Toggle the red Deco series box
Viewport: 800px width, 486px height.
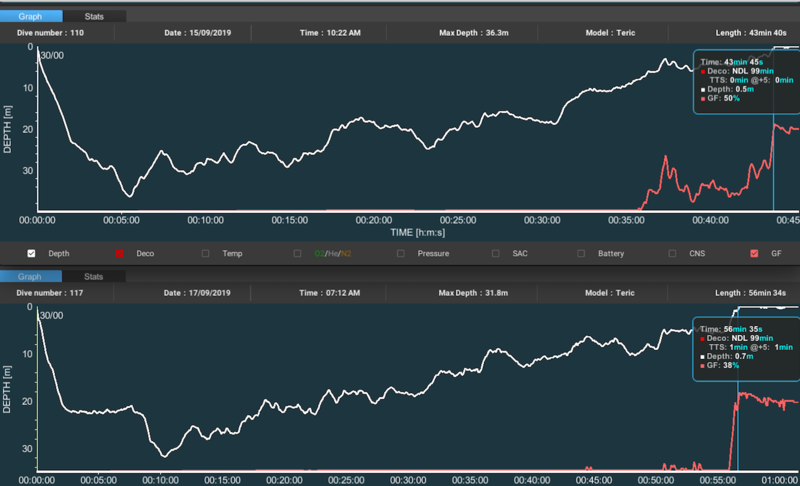(x=122, y=254)
